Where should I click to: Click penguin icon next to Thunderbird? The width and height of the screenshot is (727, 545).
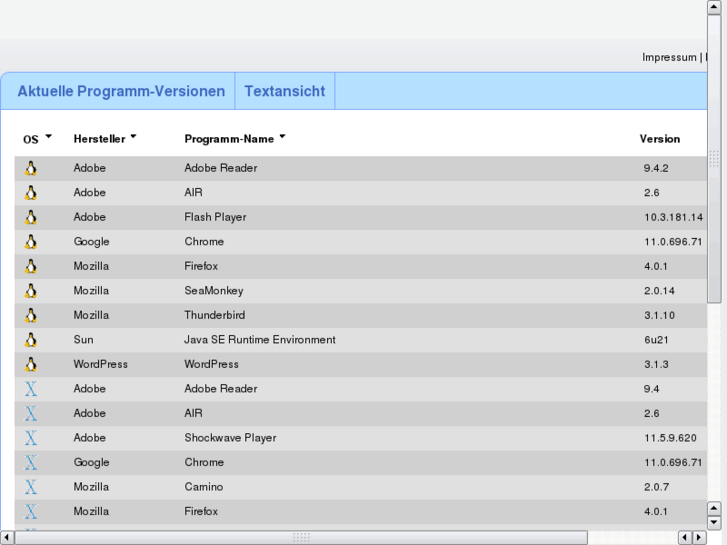click(31, 315)
